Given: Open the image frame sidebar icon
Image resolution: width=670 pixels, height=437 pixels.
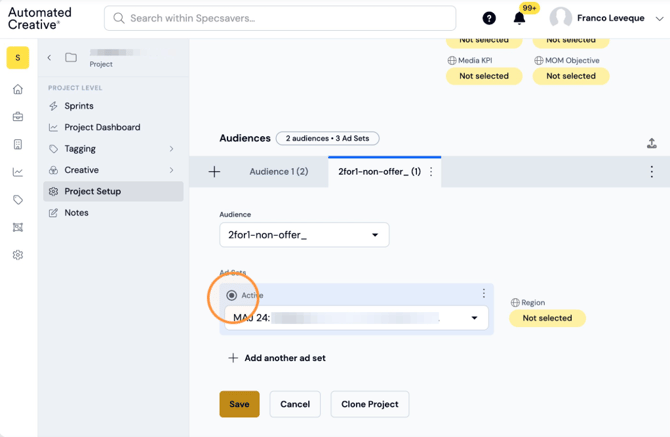Looking at the screenshot, I should tap(18, 227).
